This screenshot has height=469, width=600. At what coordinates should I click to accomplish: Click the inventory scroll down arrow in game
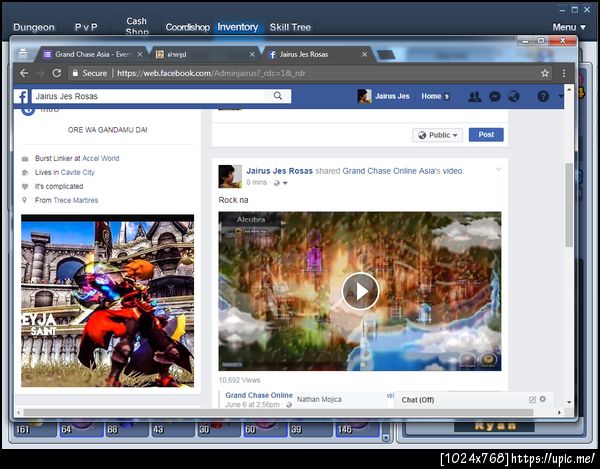(x=386, y=437)
